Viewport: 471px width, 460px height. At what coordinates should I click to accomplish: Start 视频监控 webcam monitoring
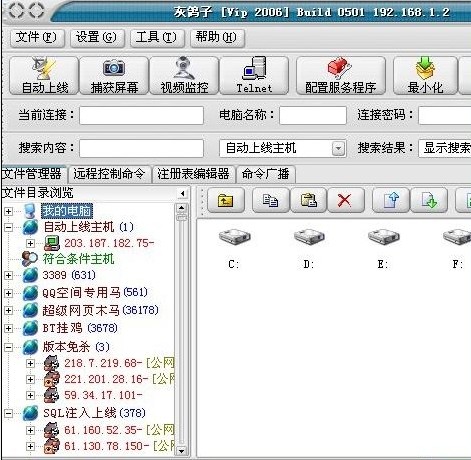tap(184, 76)
